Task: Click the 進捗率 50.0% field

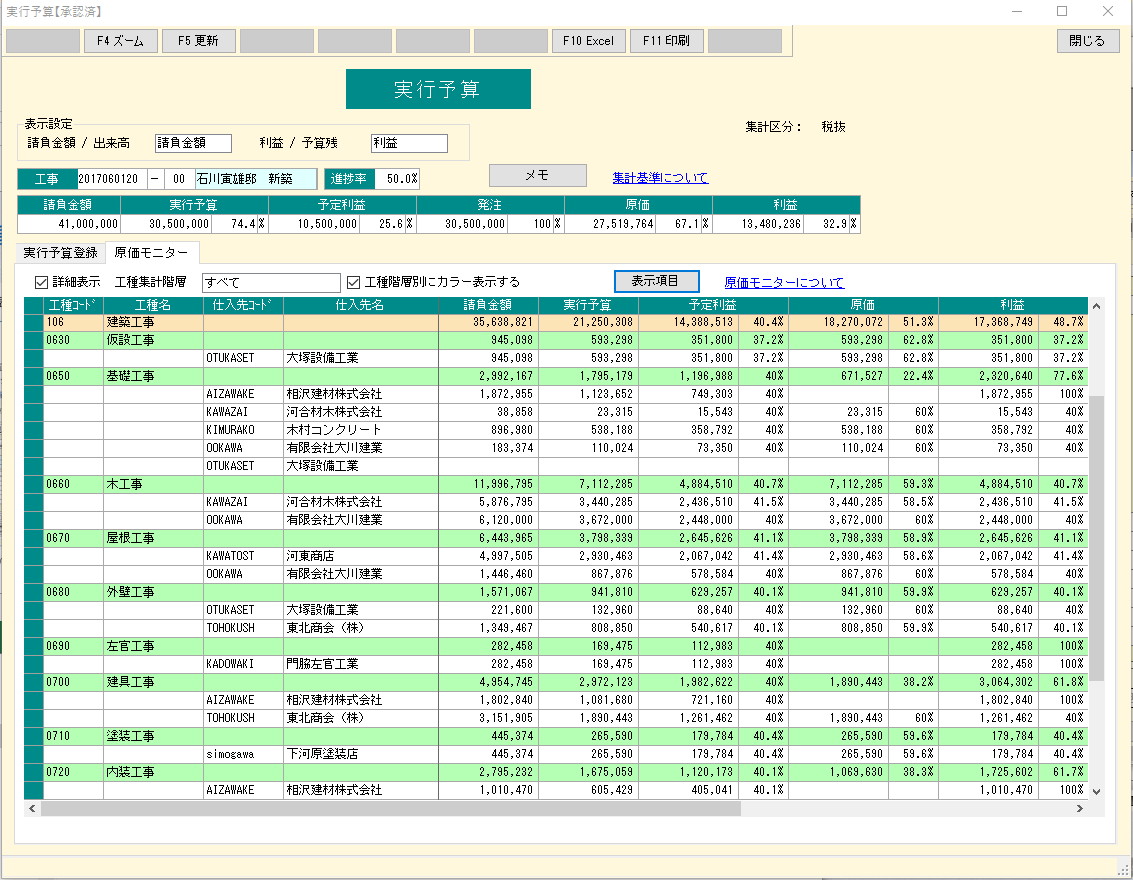Action: (x=397, y=178)
